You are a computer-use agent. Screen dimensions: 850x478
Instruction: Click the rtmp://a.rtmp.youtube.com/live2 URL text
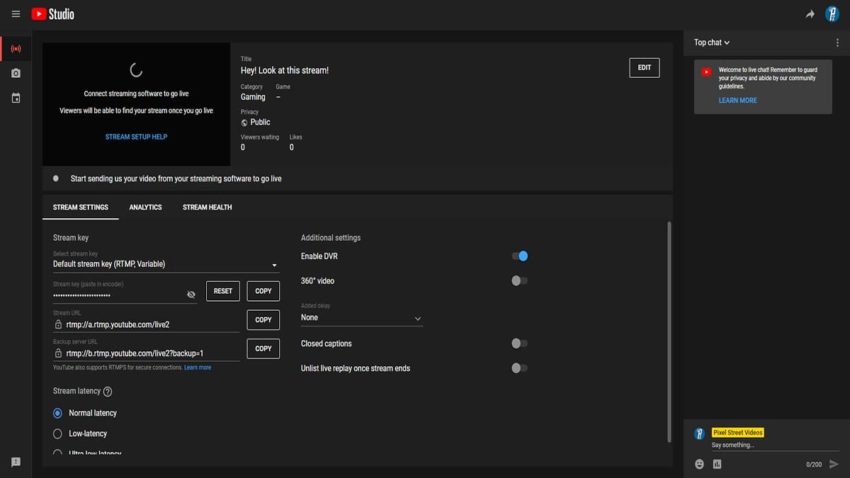pos(118,325)
